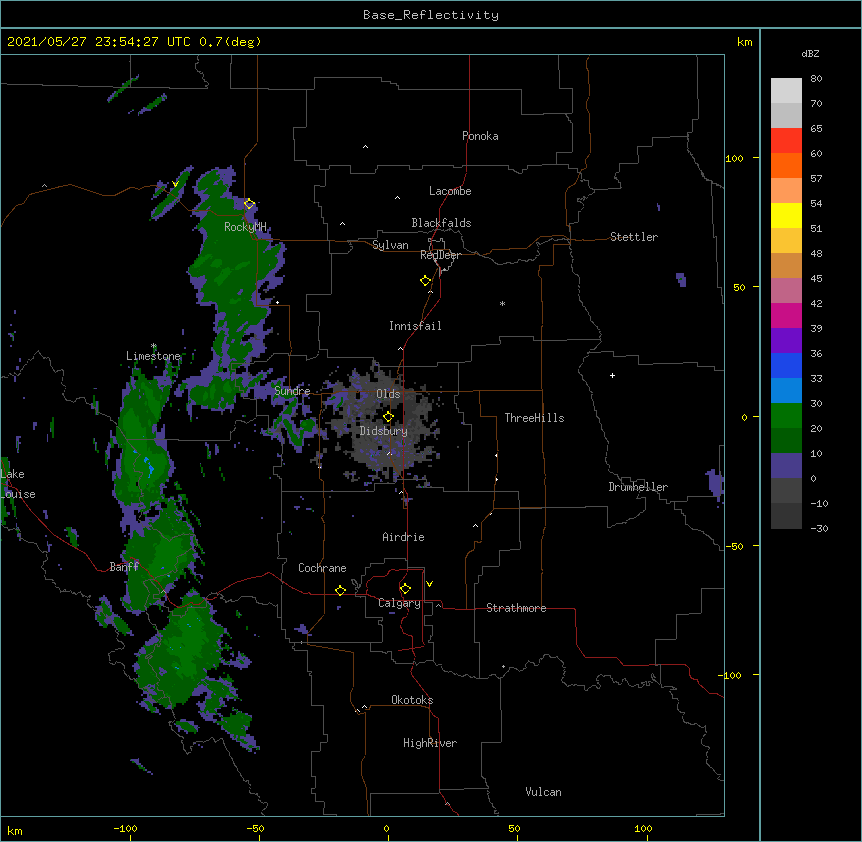Click the ThreeHills label
The height and width of the screenshot is (842, 862).
[x=534, y=418]
